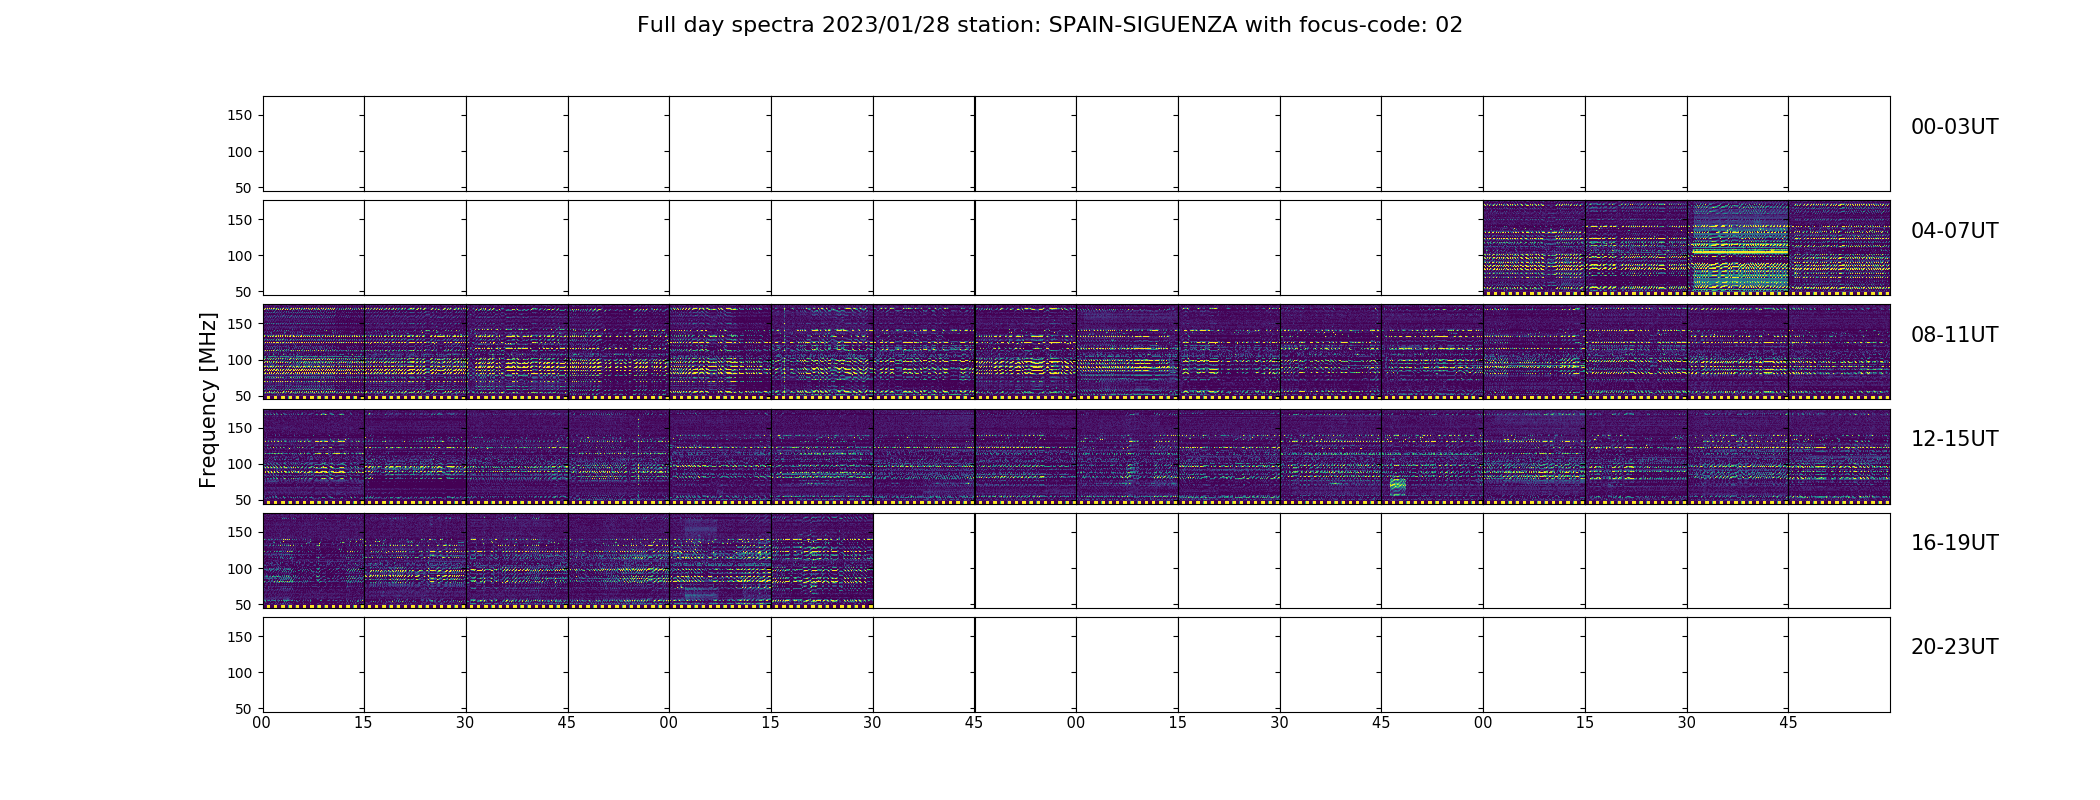Screen dimensions: 2100x800
Task: Click the plot title mentioning SPAIN-SIGUENZA station
Action: point(1050,25)
